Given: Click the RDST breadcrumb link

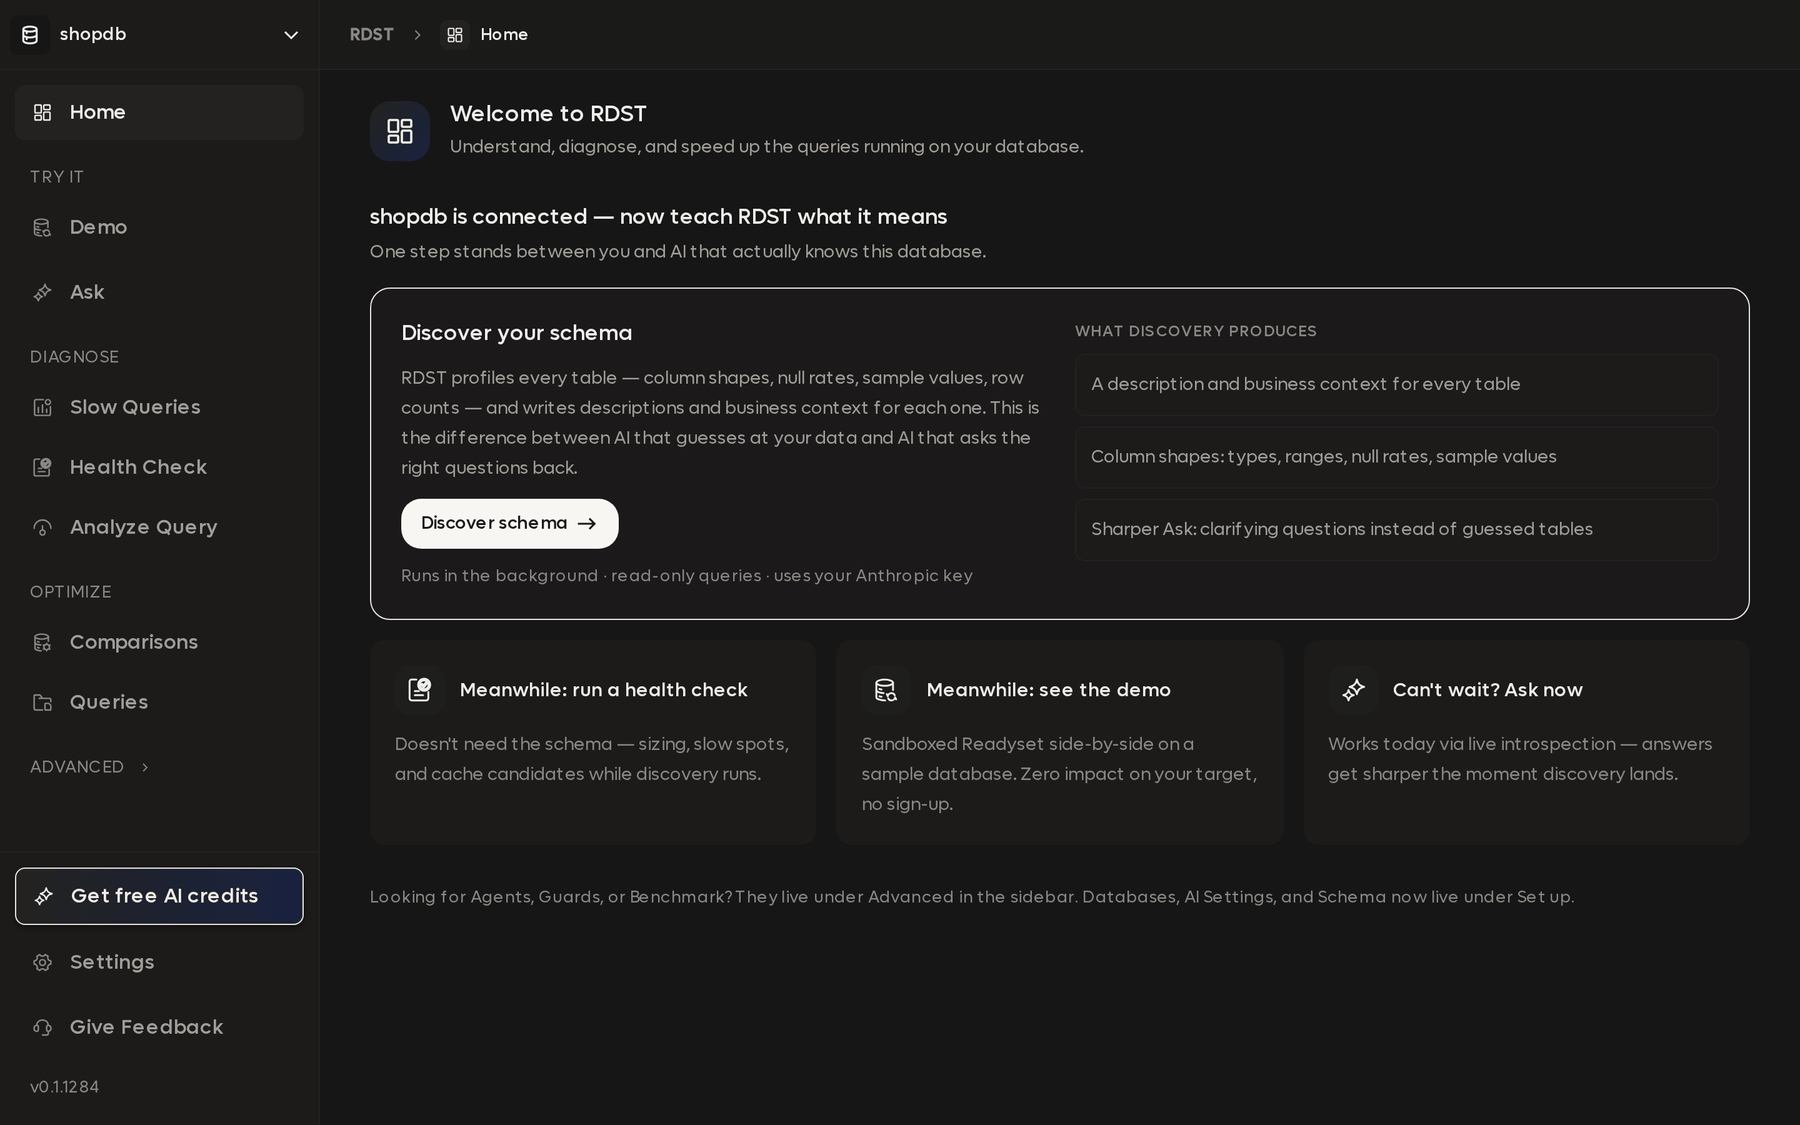Looking at the screenshot, I should pyautogui.click(x=371, y=35).
